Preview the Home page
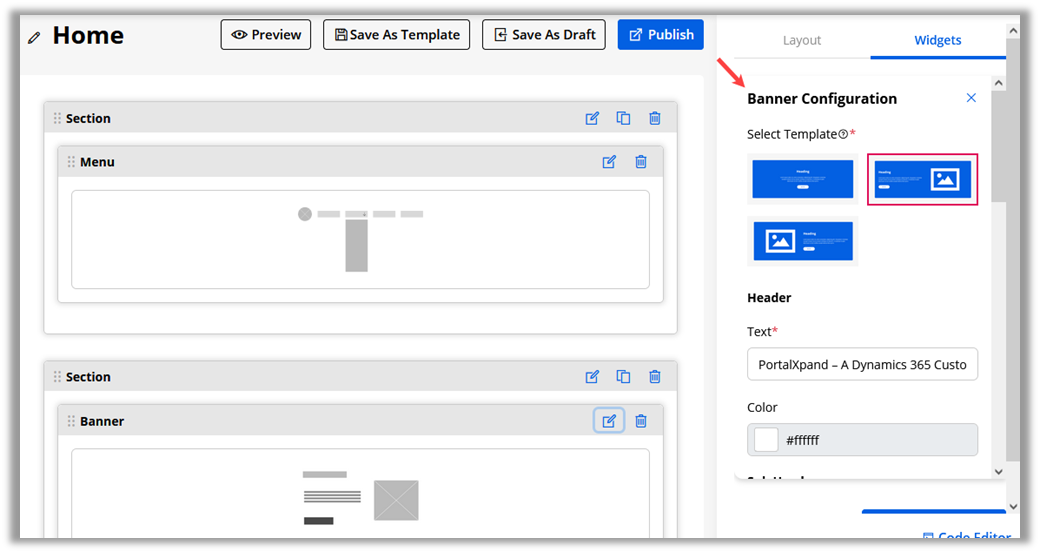The height and width of the screenshot is (553, 1040). pos(266,35)
